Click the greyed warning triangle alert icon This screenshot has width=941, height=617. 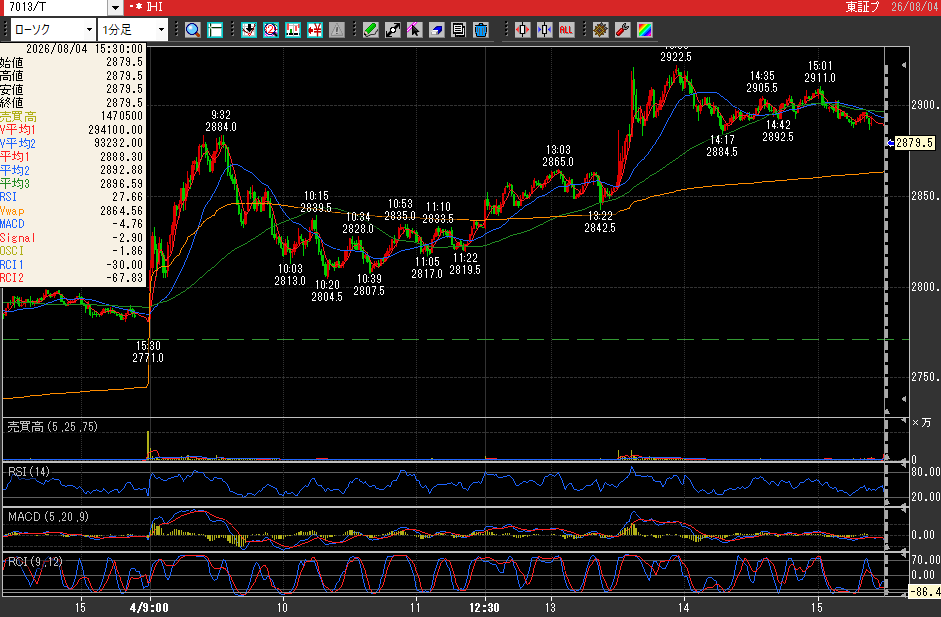tap(337, 29)
